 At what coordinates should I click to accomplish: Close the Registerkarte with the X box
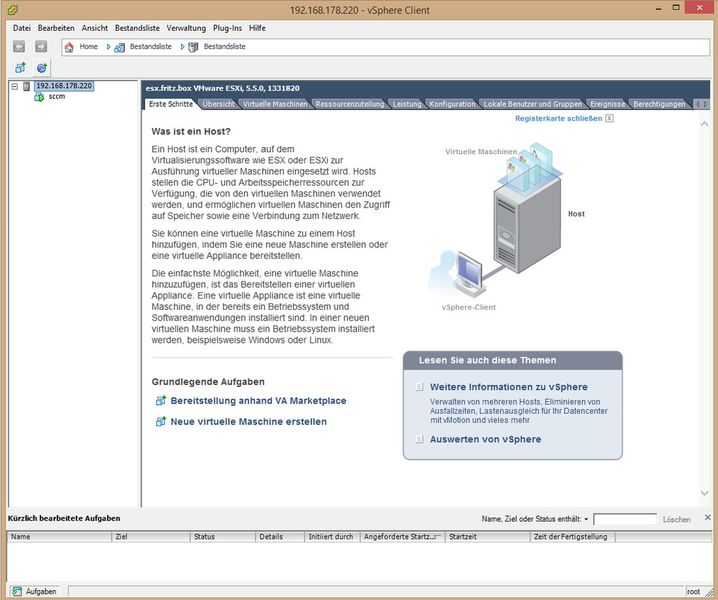pos(609,118)
